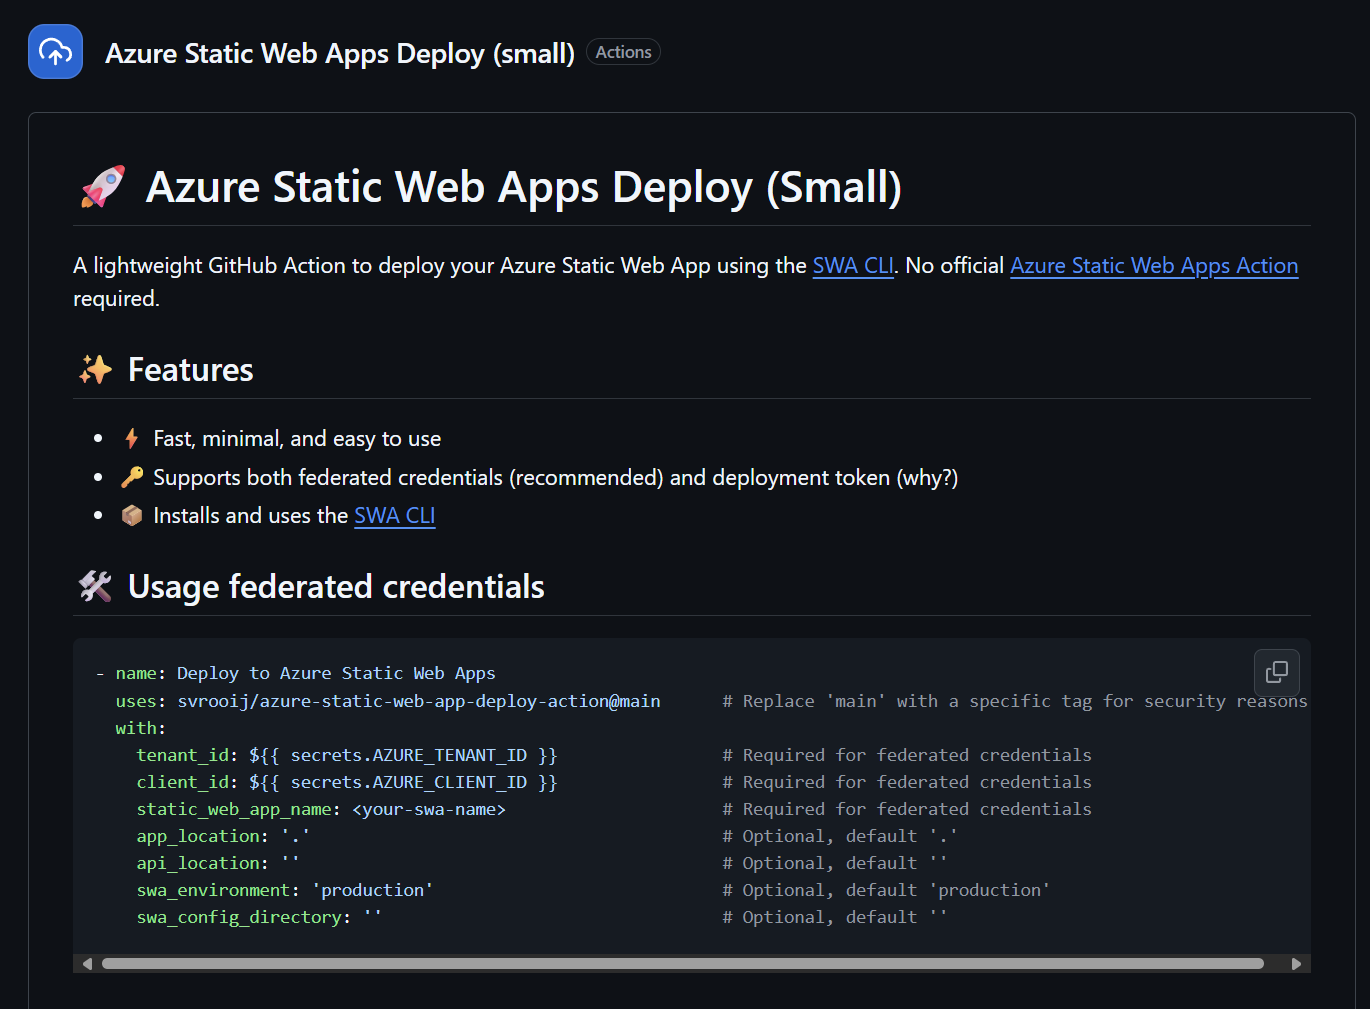Screen dimensions: 1370x1009
Task: Click the horizontal scrollbar thumb of code block
Action: pyautogui.click(x=683, y=964)
